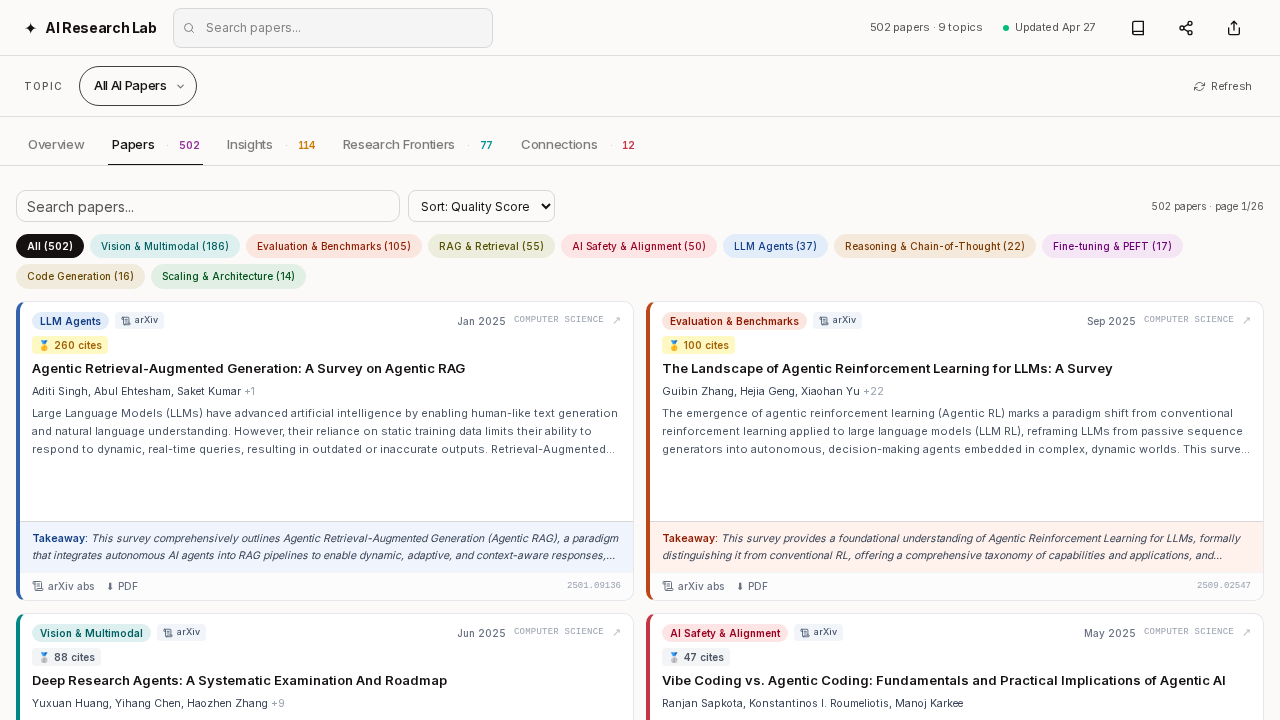The image size is (1280, 720).
Task: Click arXiv abs link for paper 2501.09136
Action: 63,586
